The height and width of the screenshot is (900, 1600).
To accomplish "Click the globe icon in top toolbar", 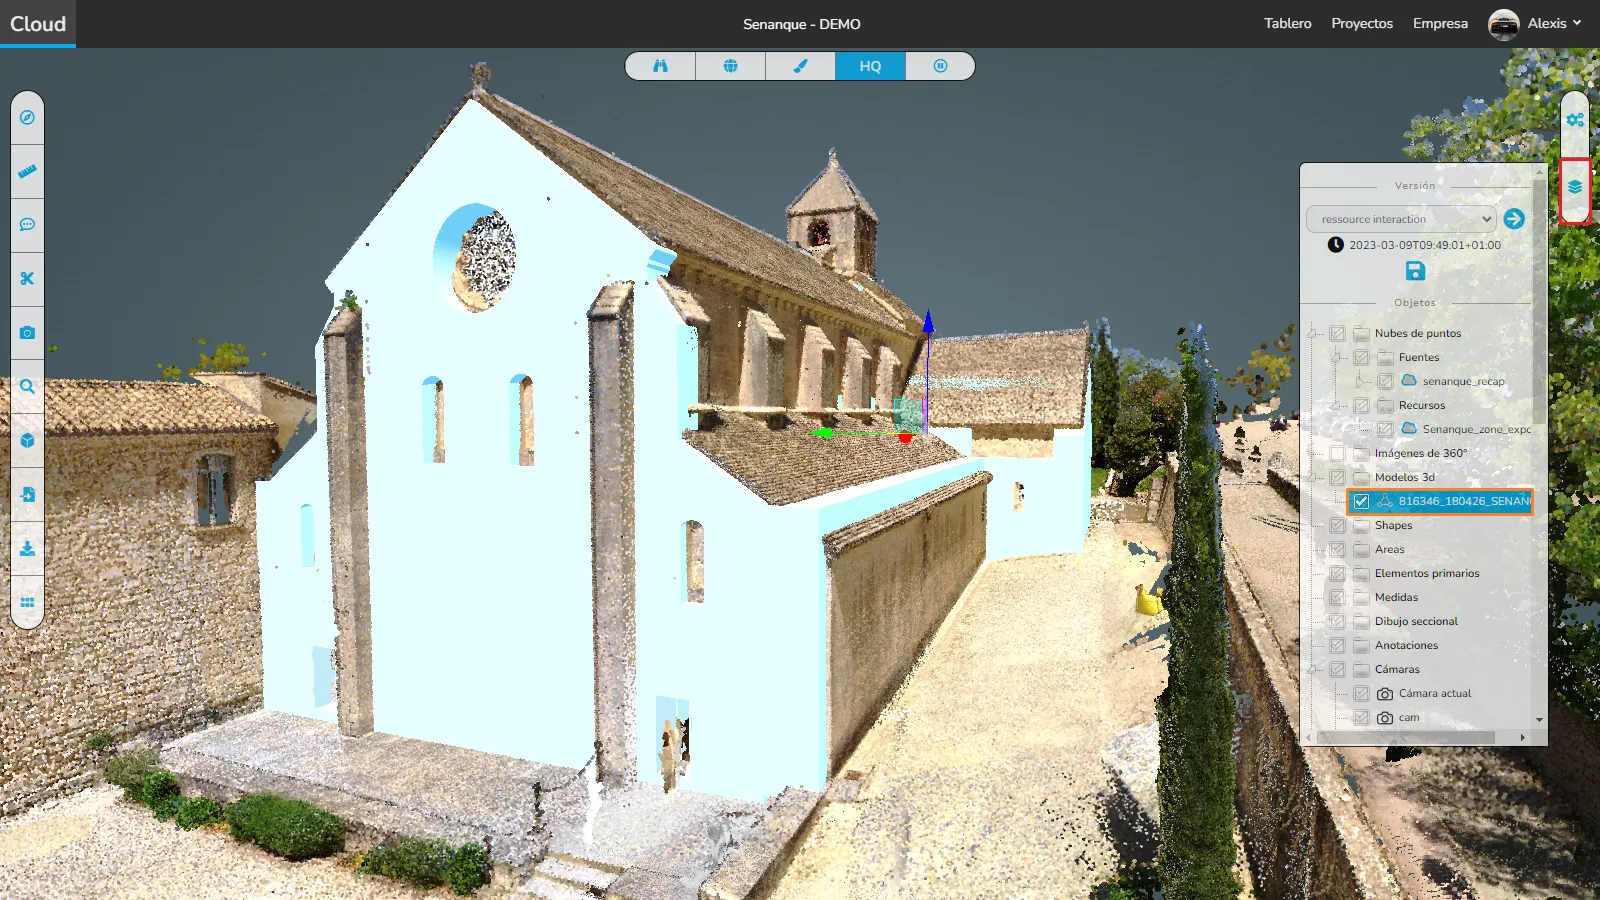I will (x=730, y=66).
